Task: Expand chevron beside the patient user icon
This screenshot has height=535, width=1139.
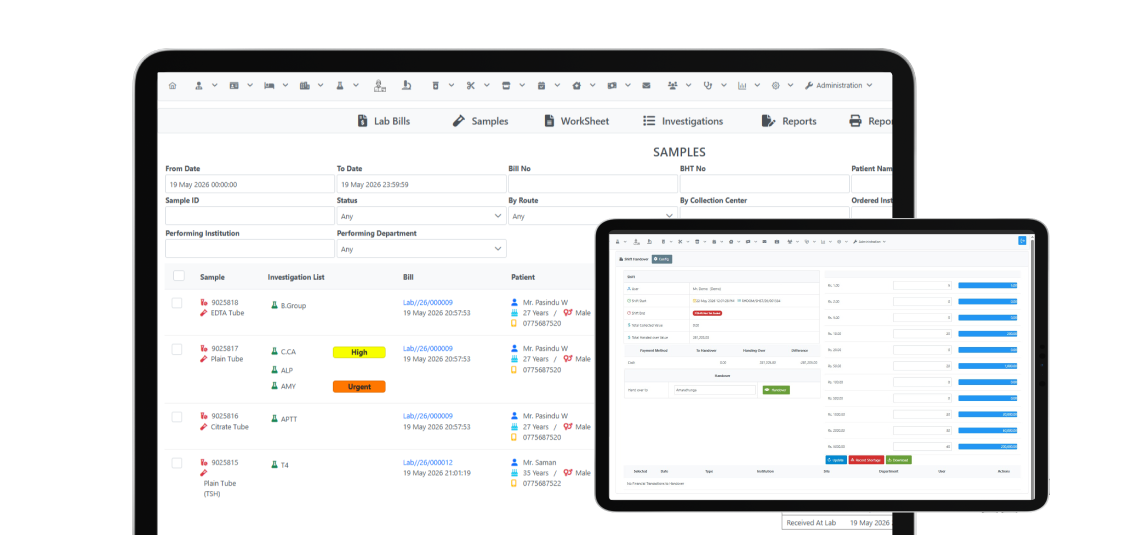Action: click(x=214, y=86)
